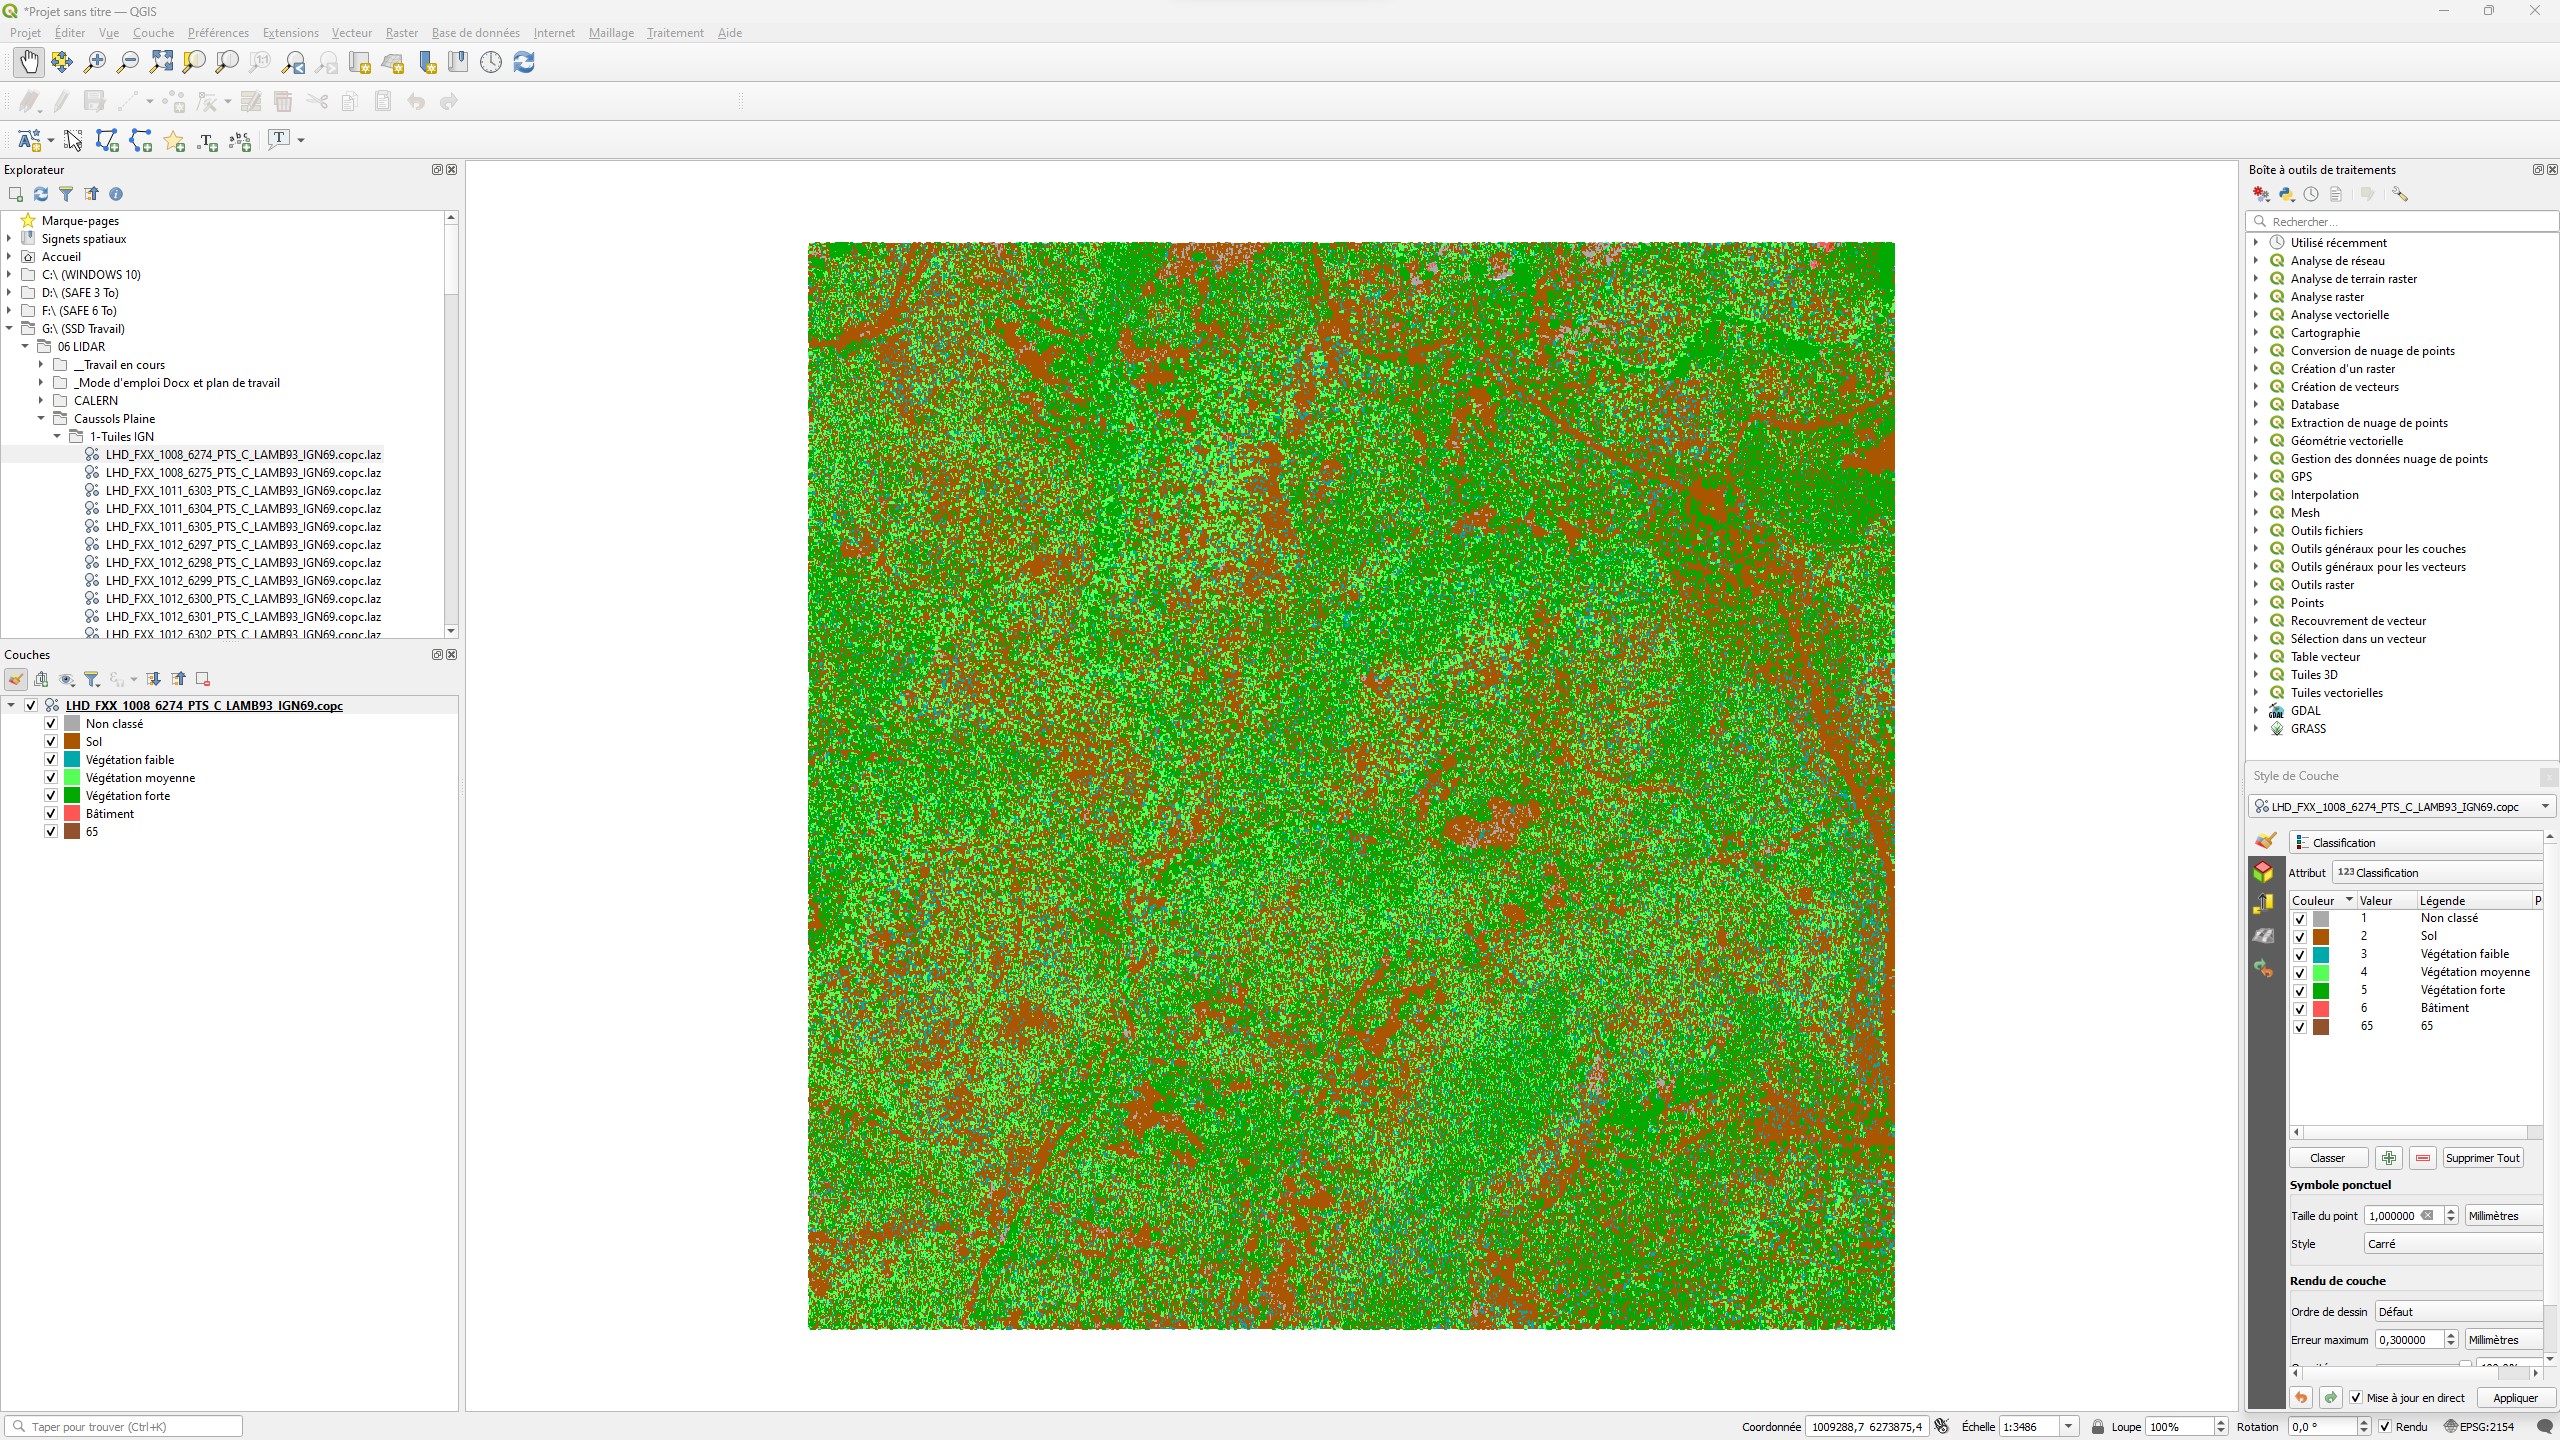Select the Pan Map hand tool
2560x1440 pixels.
(29, 62)
